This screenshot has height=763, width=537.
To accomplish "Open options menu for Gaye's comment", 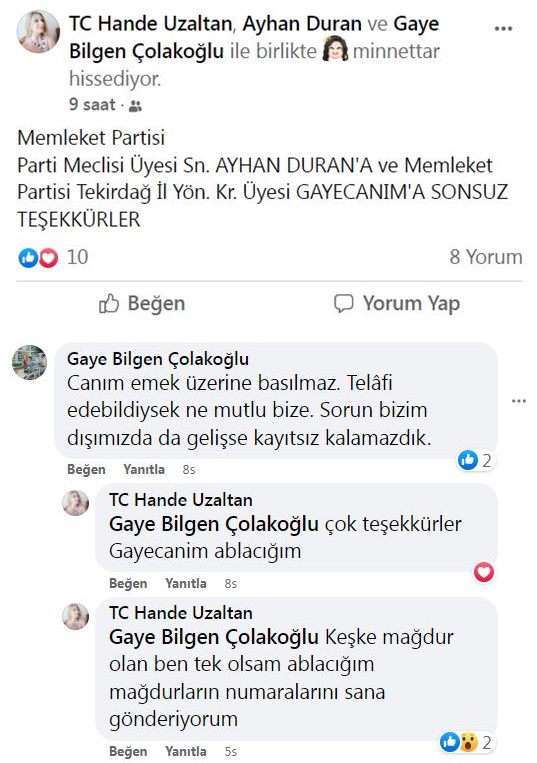I will 519,401.
